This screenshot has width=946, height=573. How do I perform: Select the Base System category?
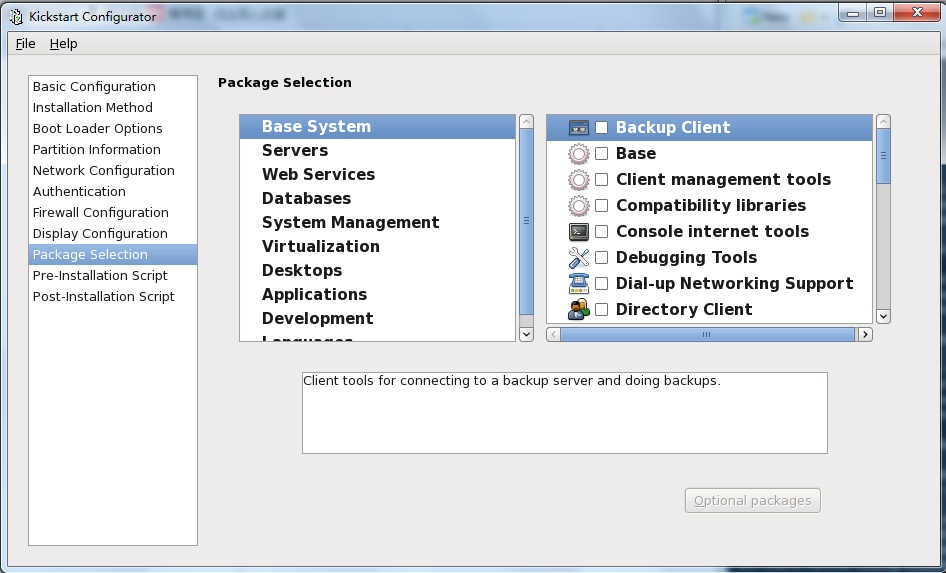(x=378, y=127)
